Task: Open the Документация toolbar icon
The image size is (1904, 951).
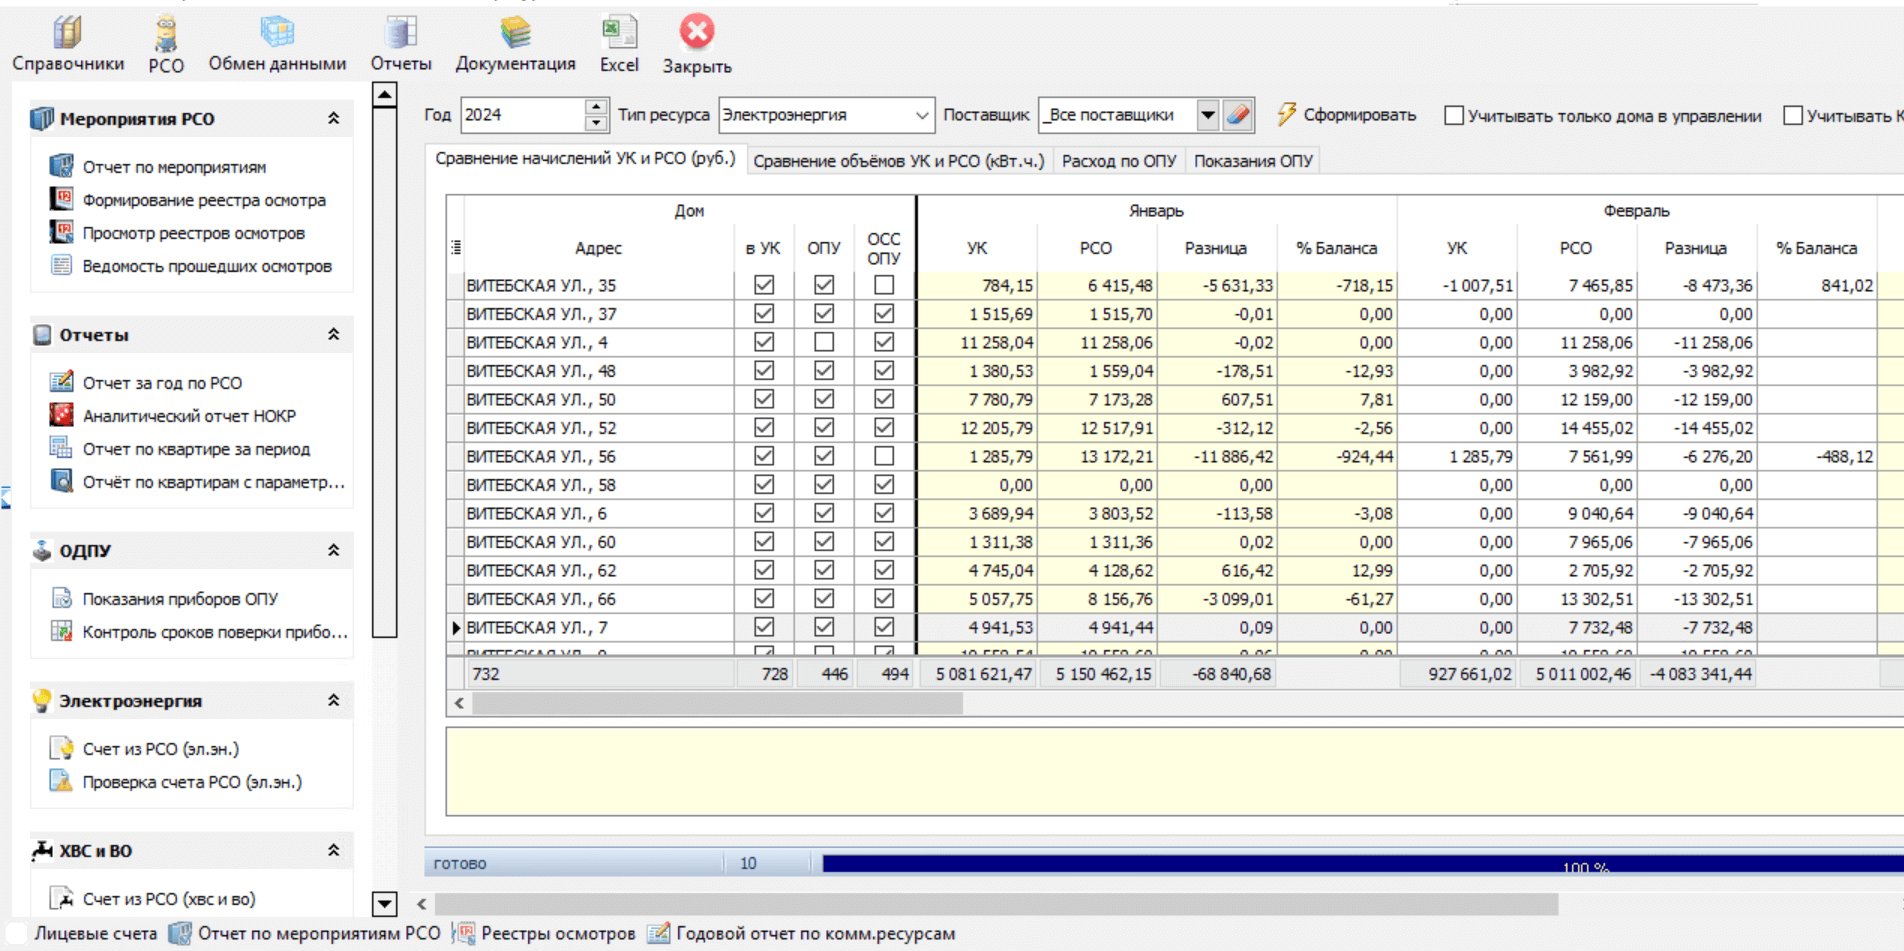Action: 515,44
